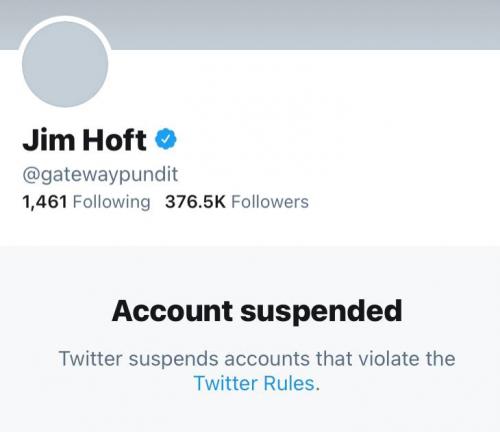This screenshot has height=432, width=500.
Task: Click the word Rules in blue link
Action: (289, 383)
